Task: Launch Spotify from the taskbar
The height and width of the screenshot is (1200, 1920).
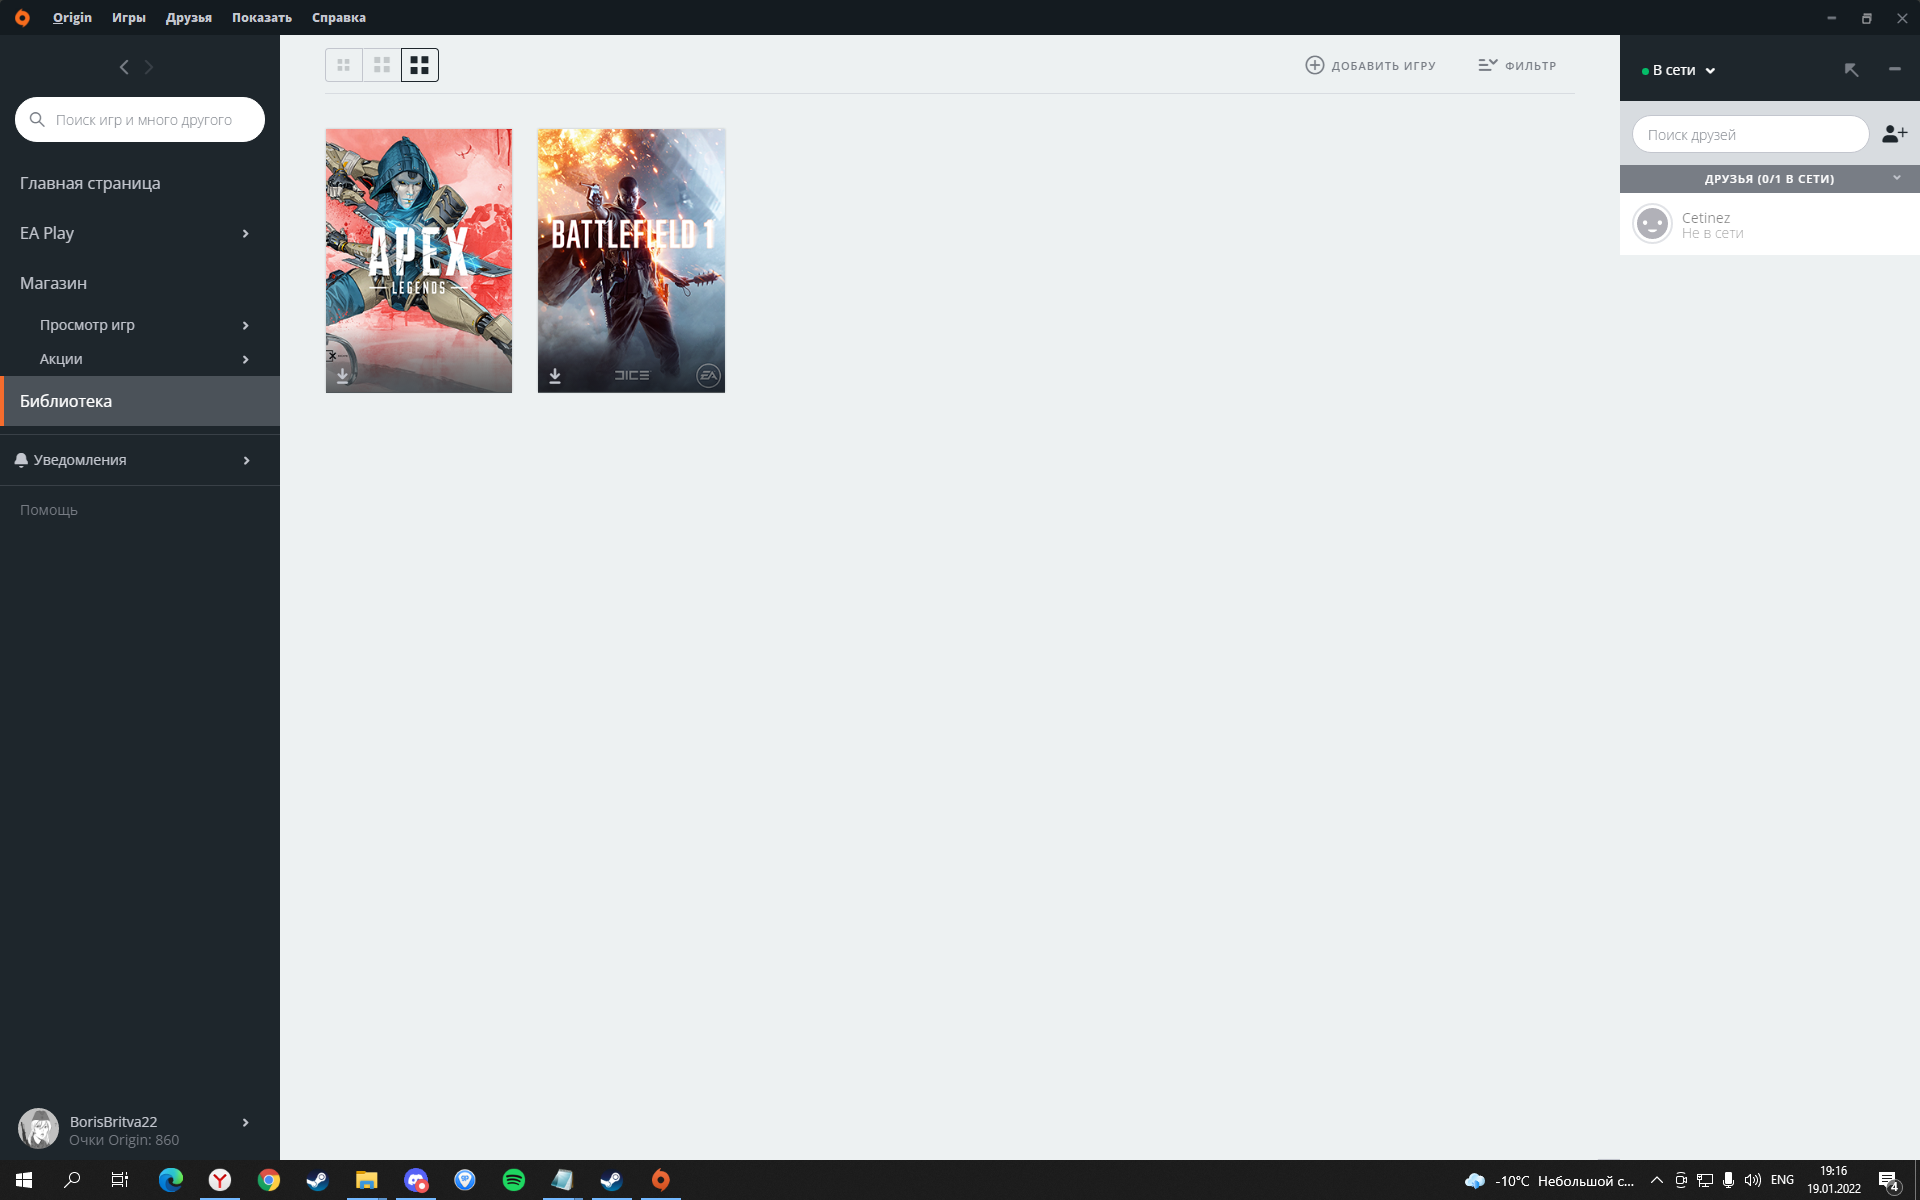Action: [513, 1180]
